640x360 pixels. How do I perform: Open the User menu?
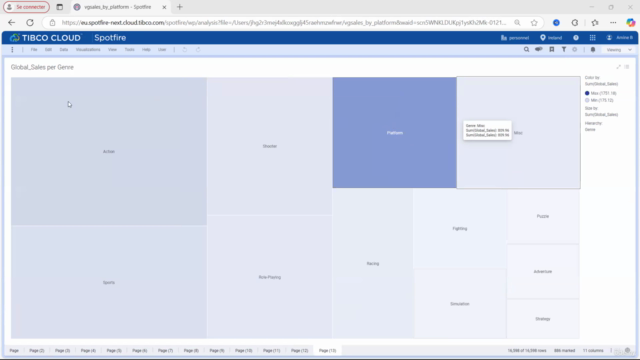tap(162, 49)
